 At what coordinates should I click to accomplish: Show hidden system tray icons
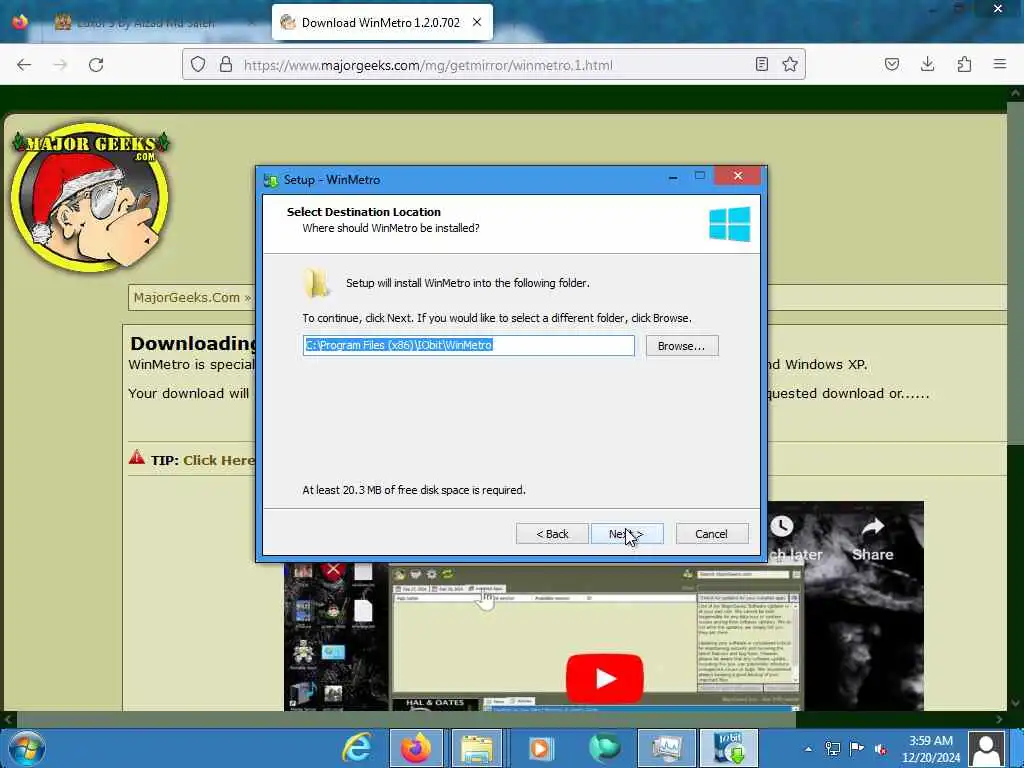[x=808, y=749]
